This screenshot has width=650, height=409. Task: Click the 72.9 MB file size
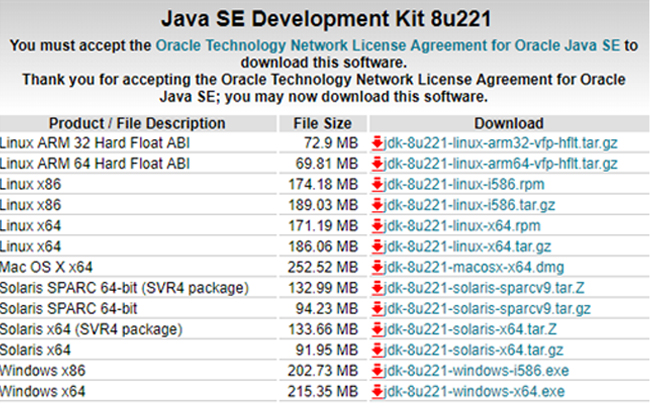(331, 143)
